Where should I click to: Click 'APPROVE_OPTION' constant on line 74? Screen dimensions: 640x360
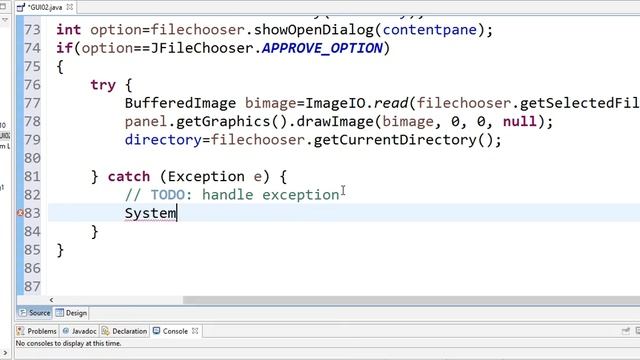click(x=322, y=48)
